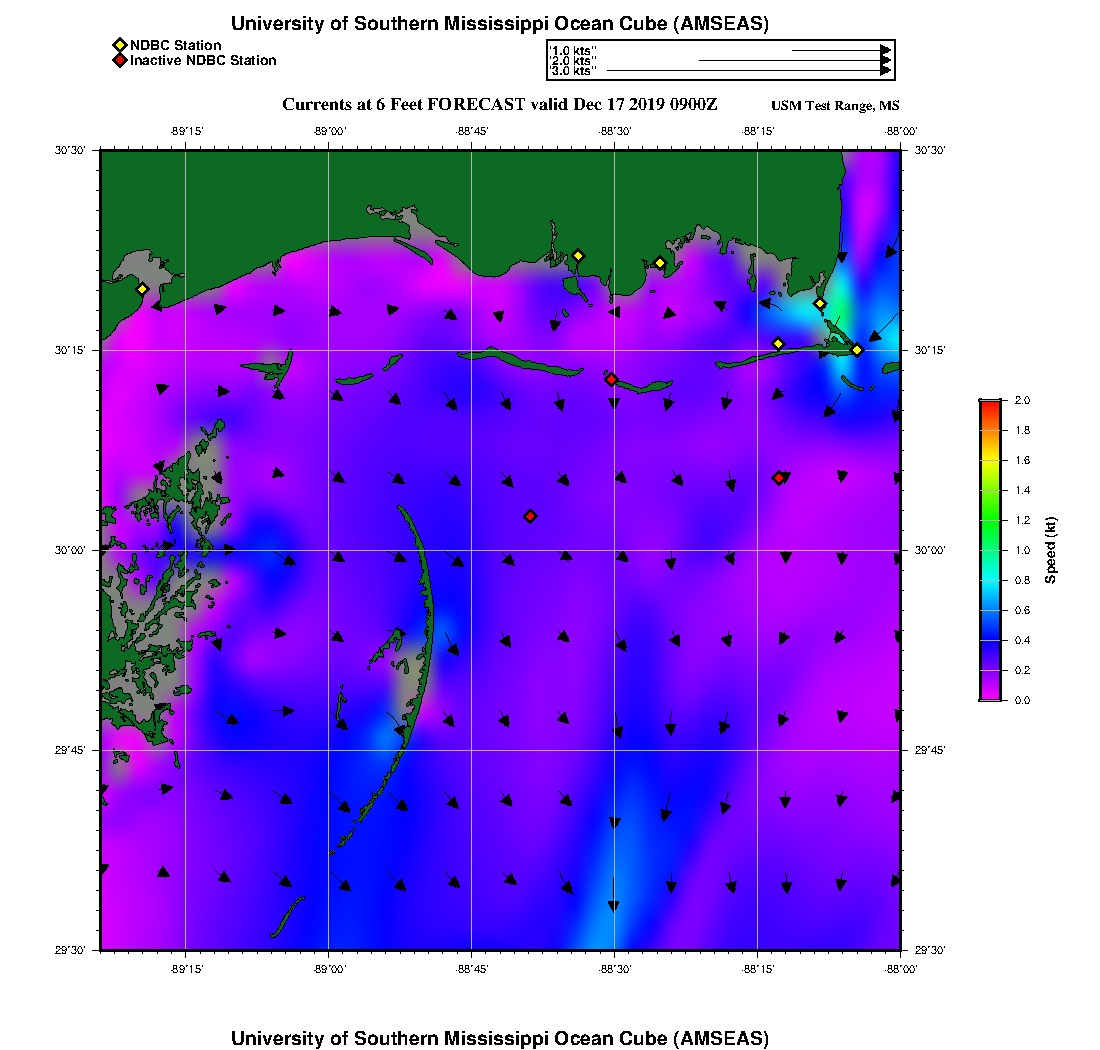Click the easternmost red inactive station marker
Image resolution: width=1100 pixels, height=1050 pixels.
pos(779,478)
